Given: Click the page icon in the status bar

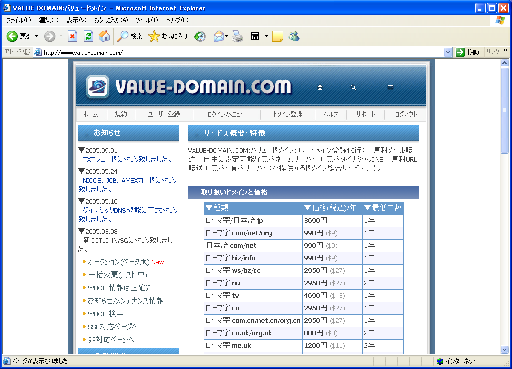Looking at the screenshot, I should pyautogui.click(x=7, y=361).
